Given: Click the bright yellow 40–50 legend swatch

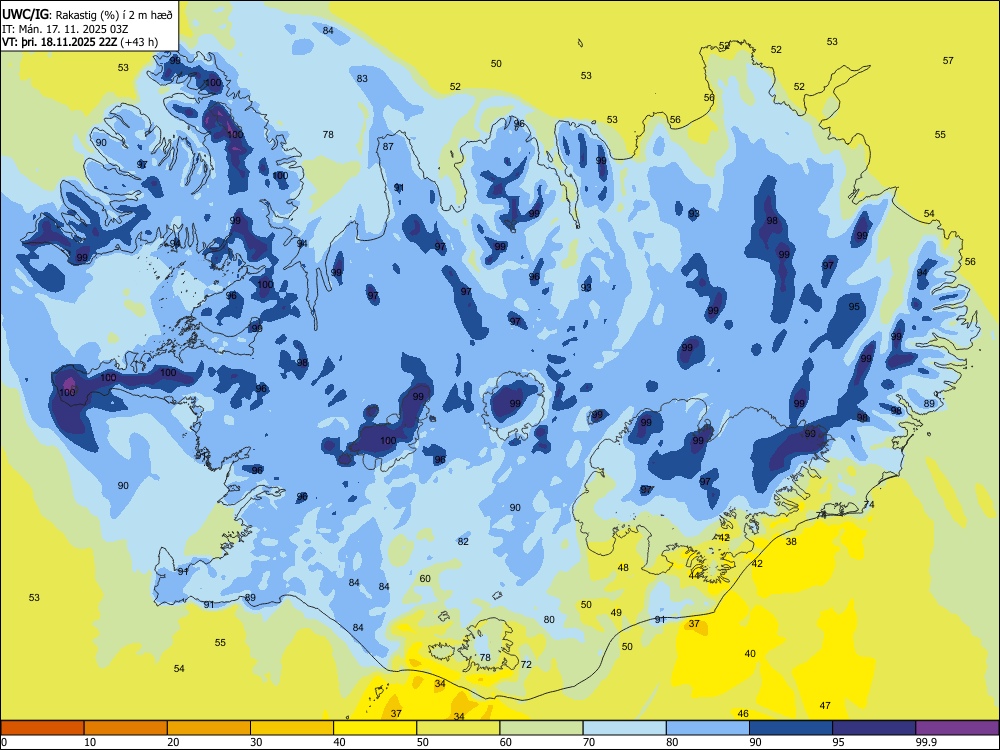Looking at the screenshot, I should tap(375, 728).
